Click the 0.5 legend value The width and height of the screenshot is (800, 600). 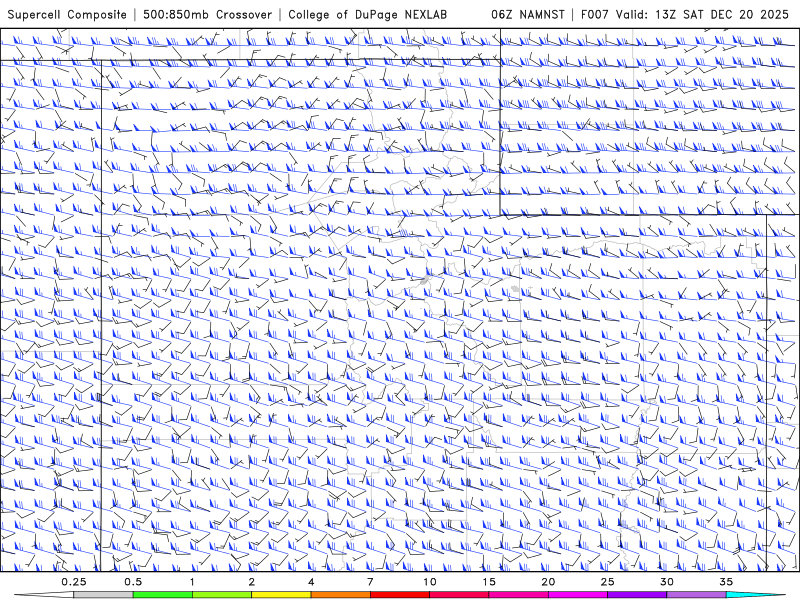(x=133, y=582)
